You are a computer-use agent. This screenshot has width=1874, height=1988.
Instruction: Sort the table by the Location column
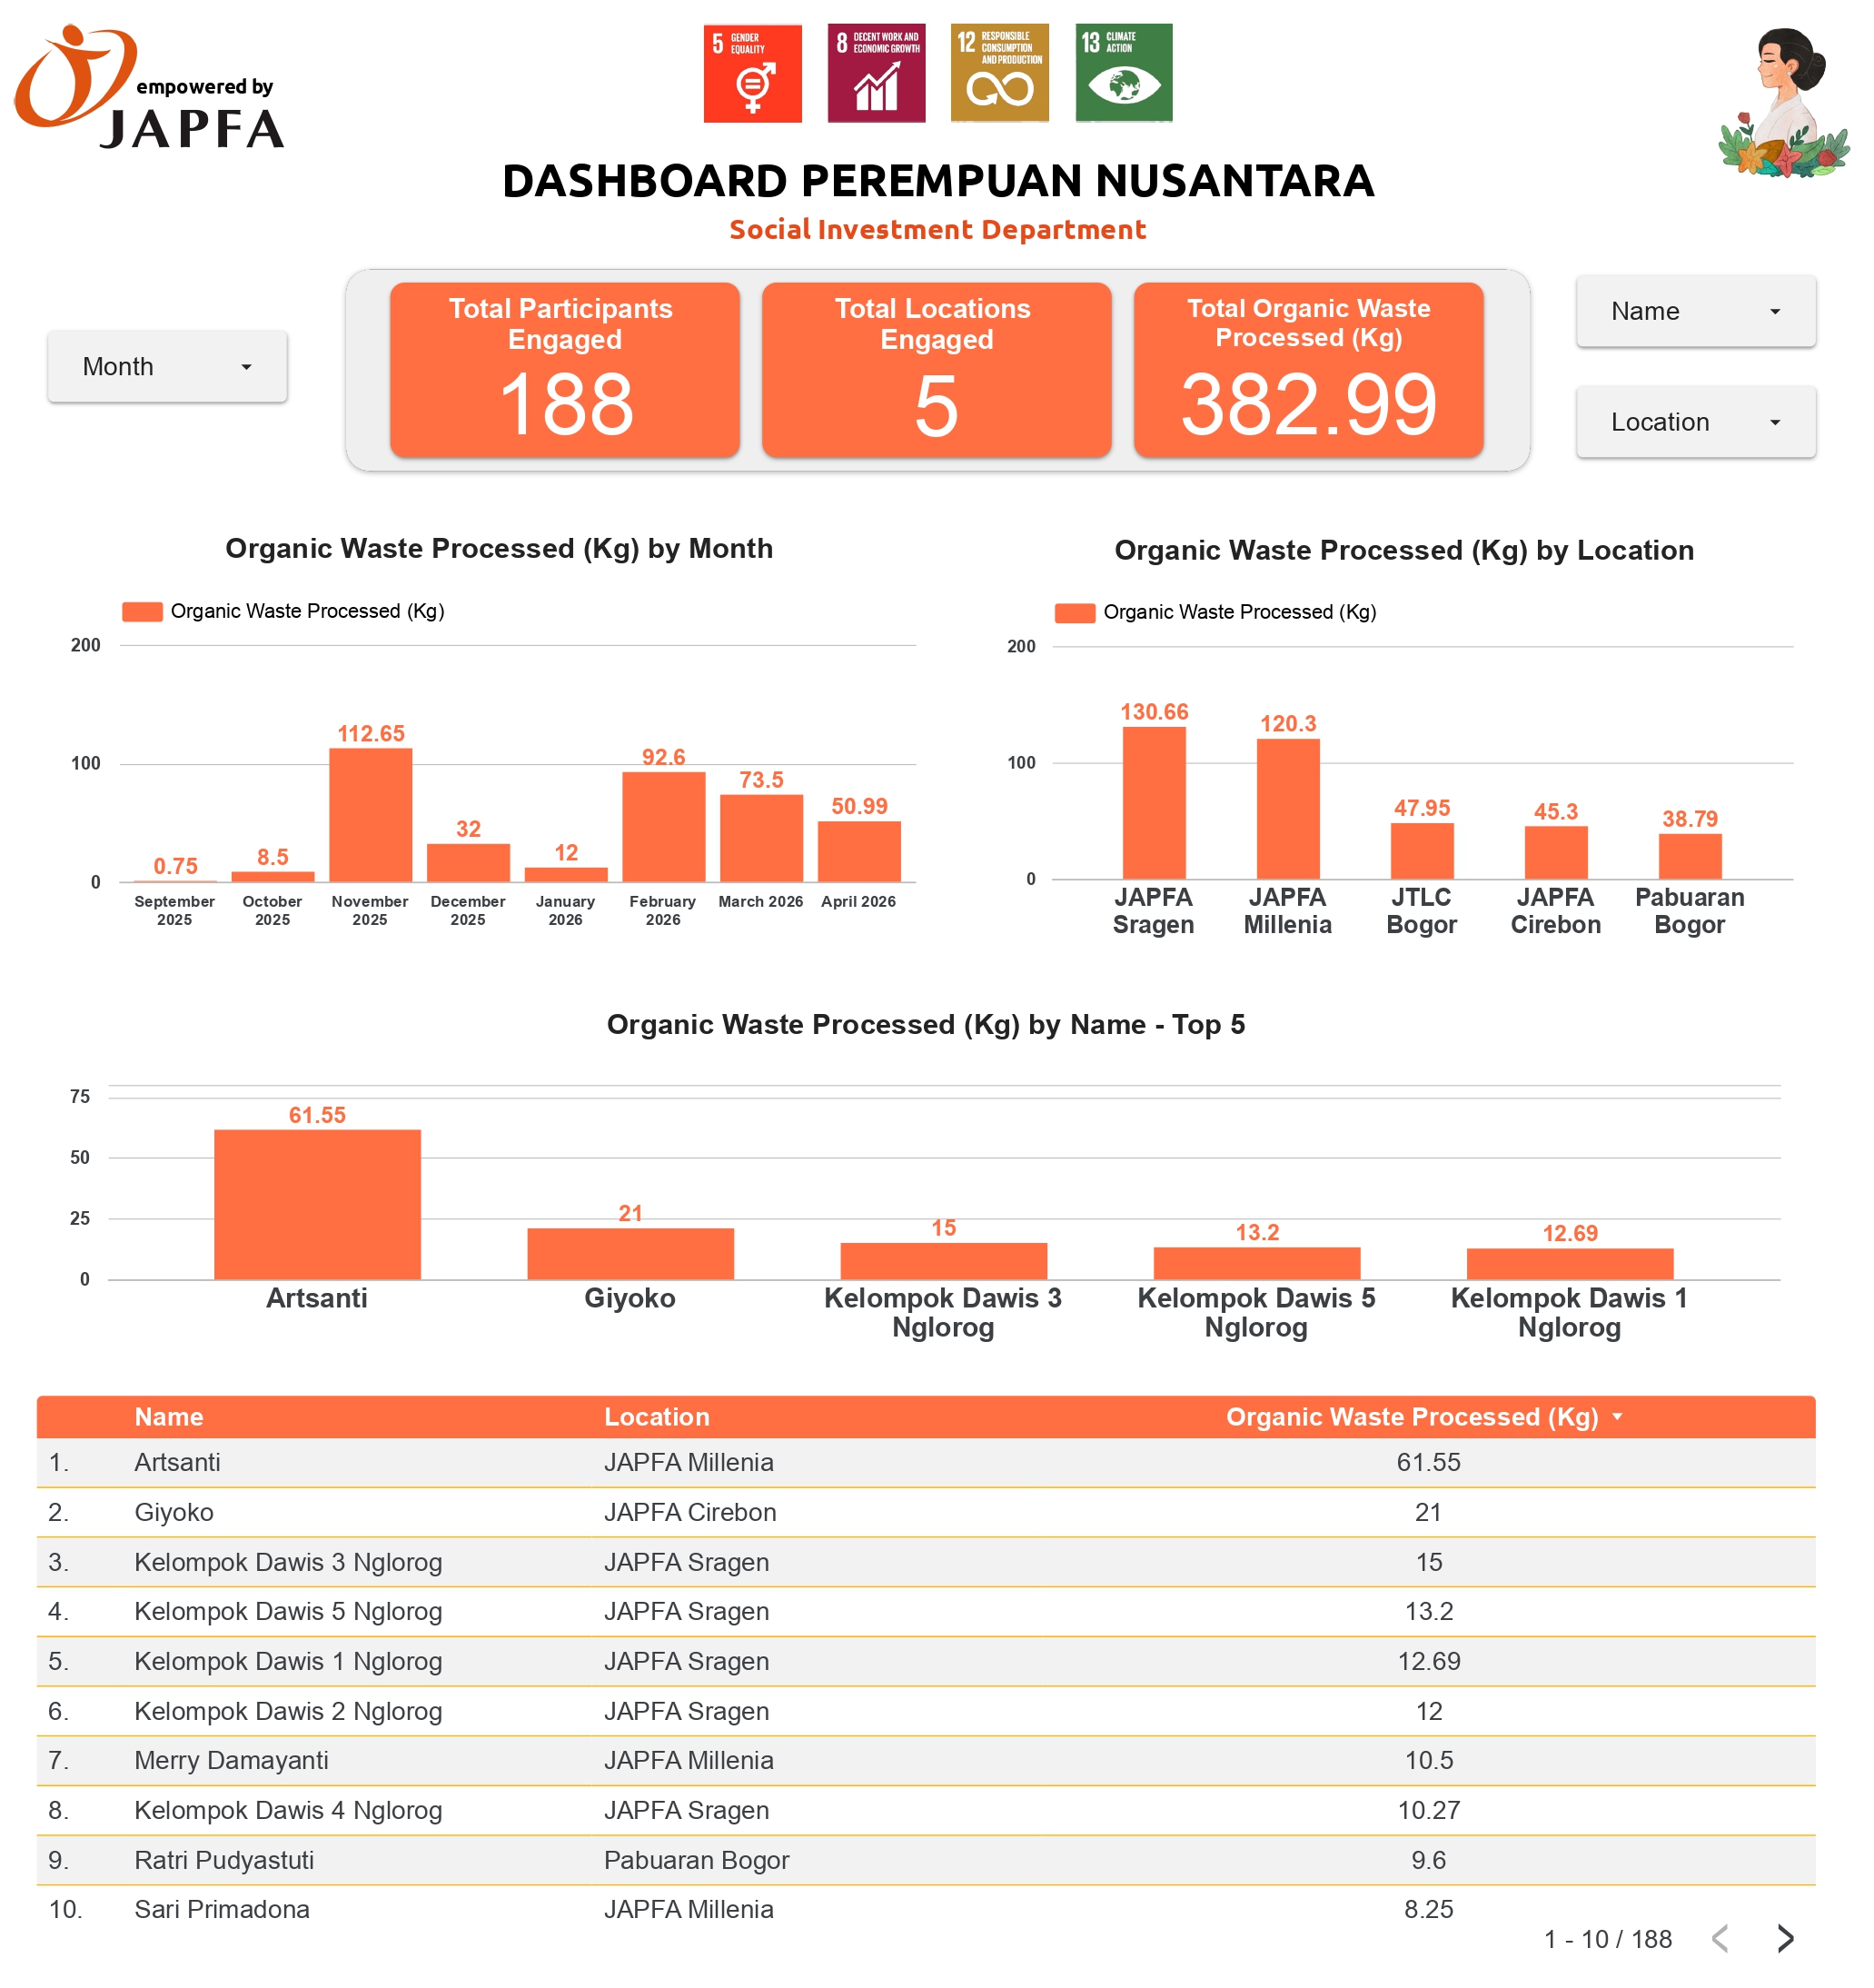pos(656,1417)
